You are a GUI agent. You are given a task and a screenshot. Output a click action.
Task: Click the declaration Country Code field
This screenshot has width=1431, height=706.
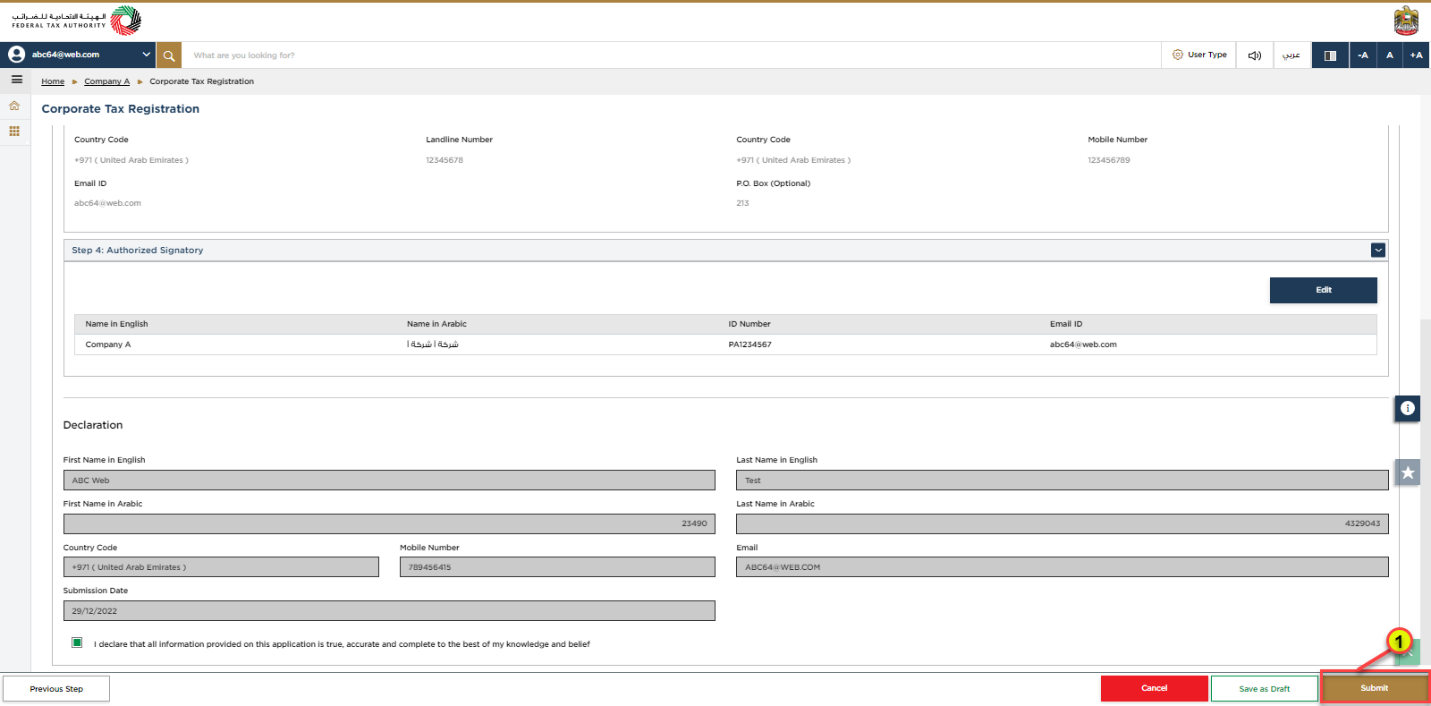(x=221, y=567)
